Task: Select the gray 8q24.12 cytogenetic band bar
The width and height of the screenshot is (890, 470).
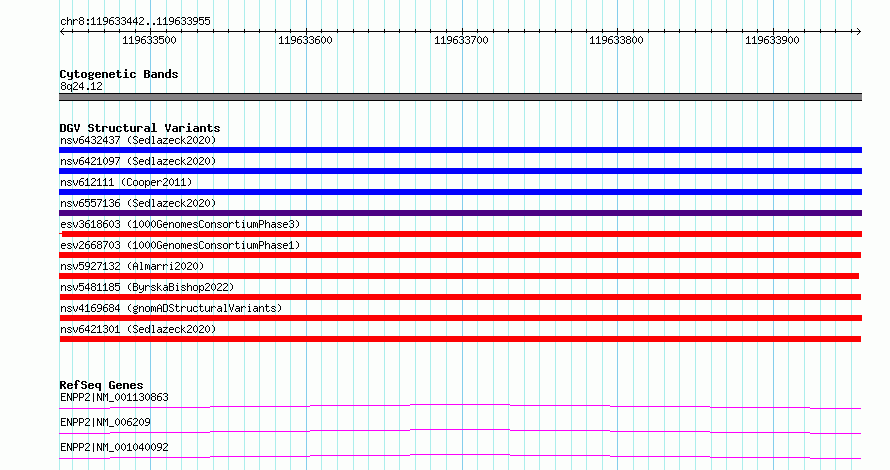Action: coord(460,97)
